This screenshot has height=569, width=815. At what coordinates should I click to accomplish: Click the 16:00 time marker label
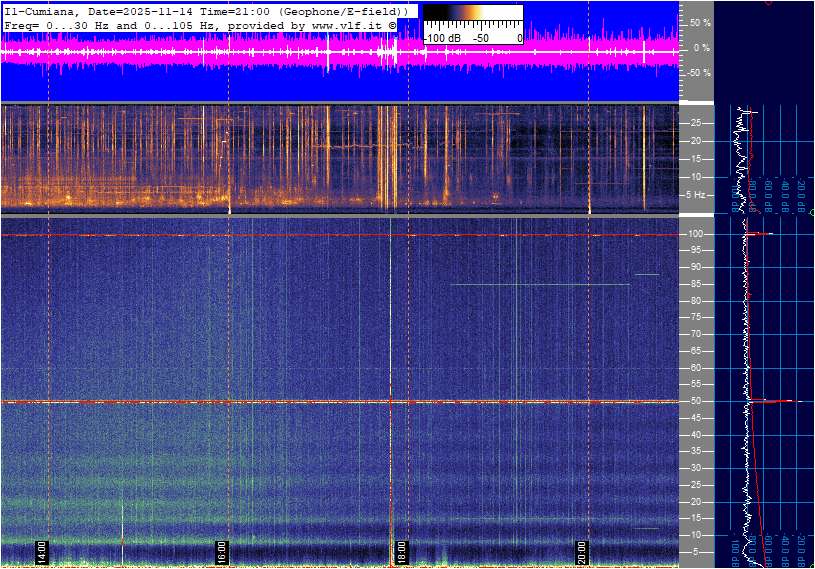click(222, 551)
